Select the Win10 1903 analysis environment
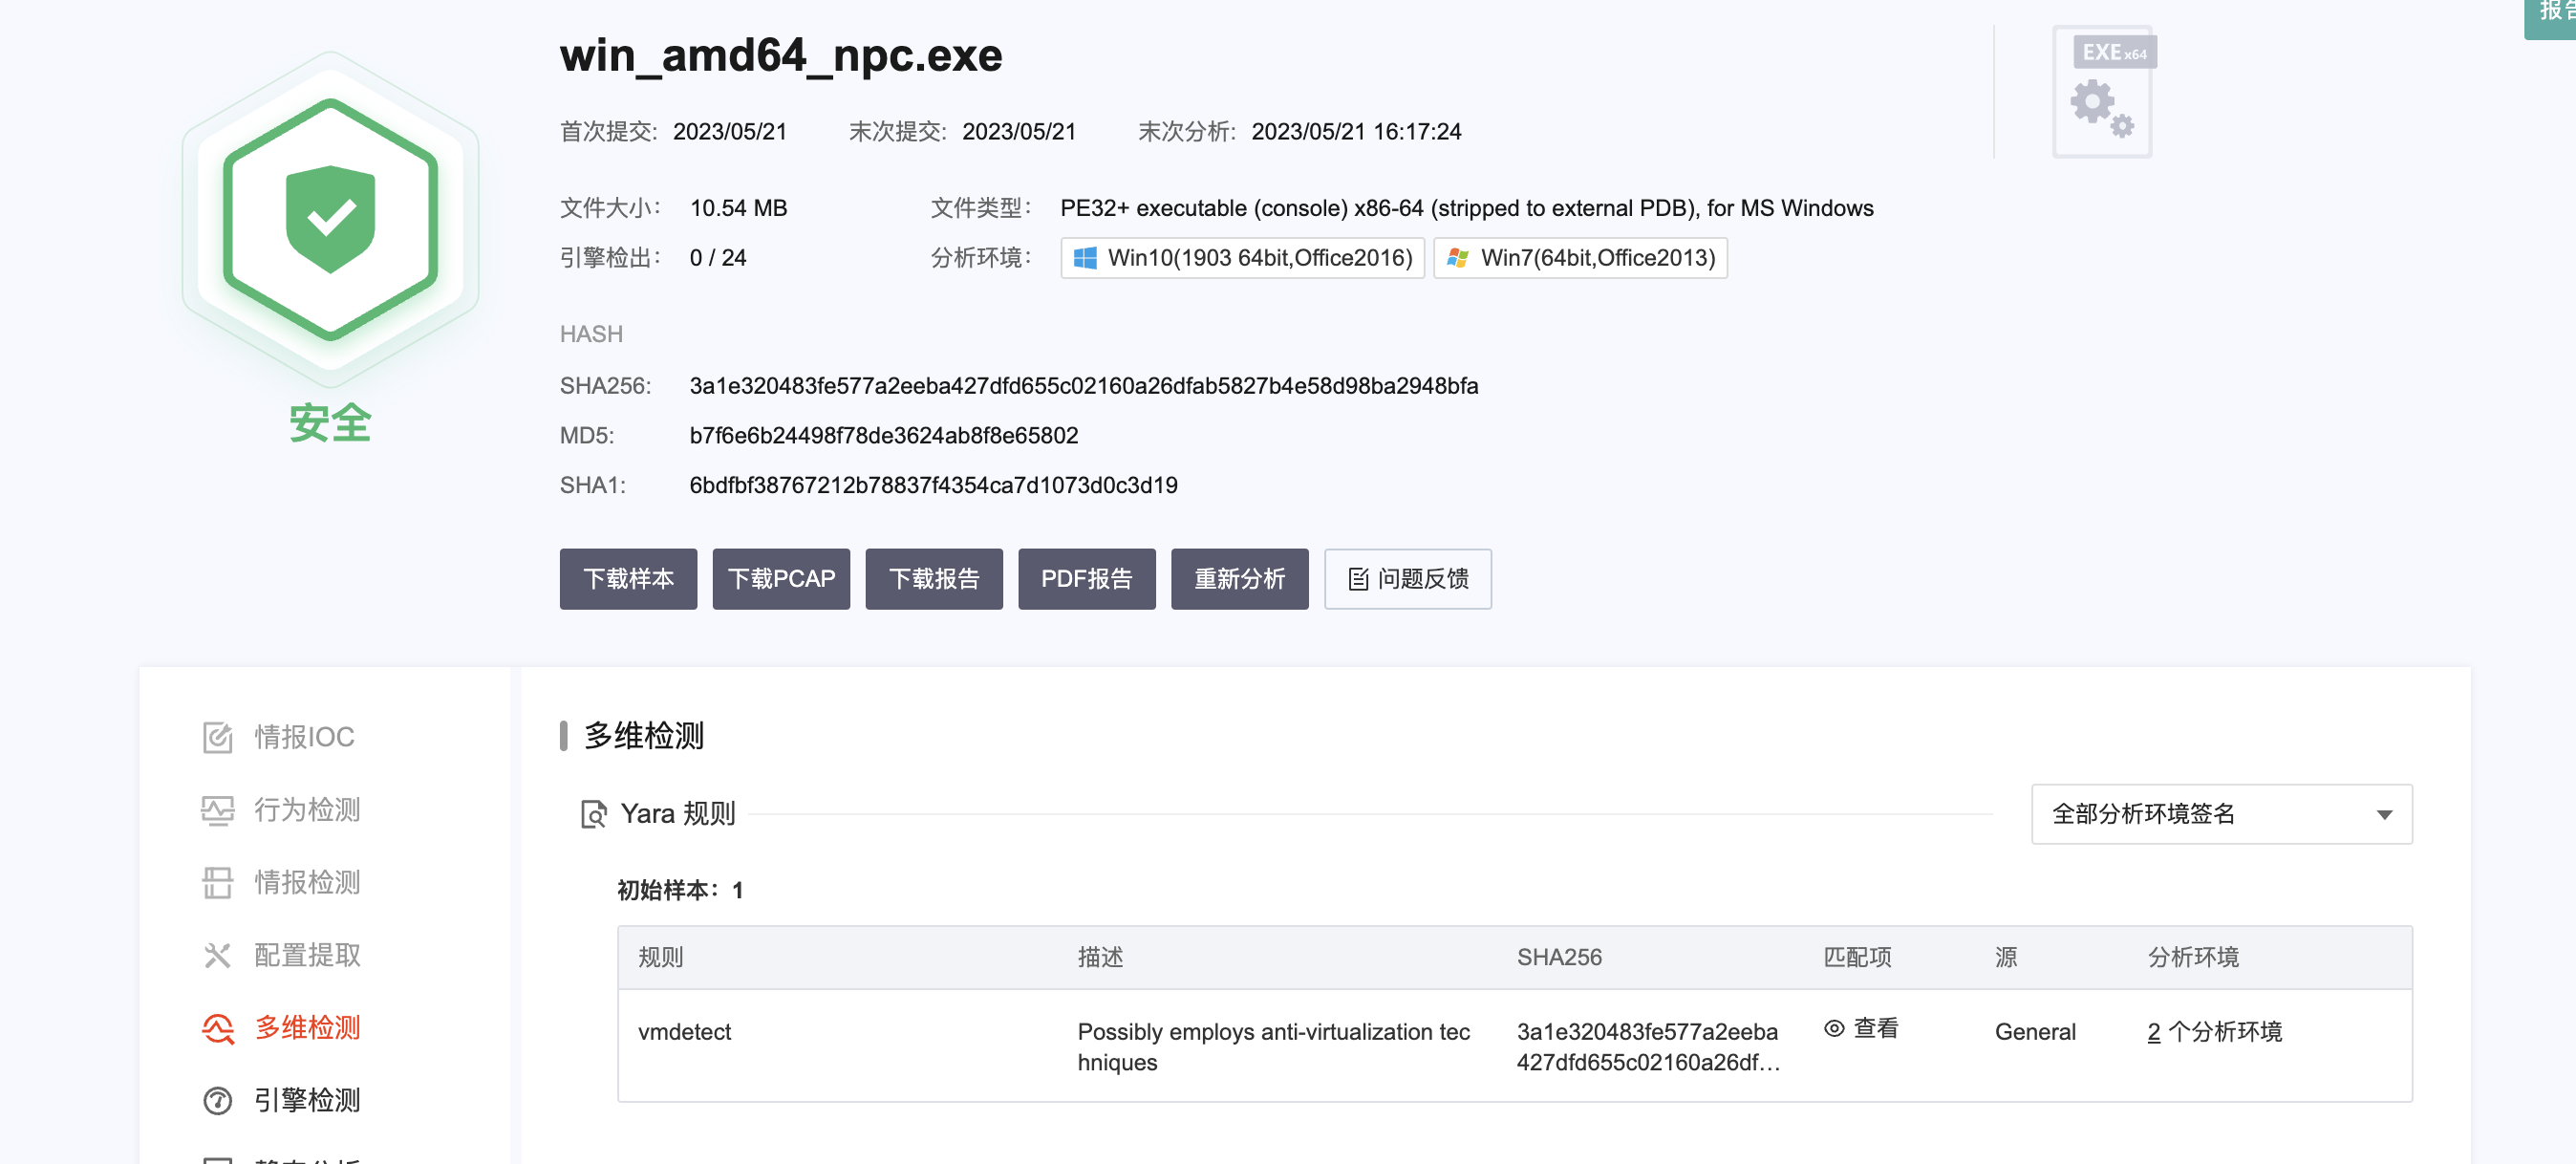Image resolution: width=2576 pixels, height=1164 pixels. tap(1242, 258)
